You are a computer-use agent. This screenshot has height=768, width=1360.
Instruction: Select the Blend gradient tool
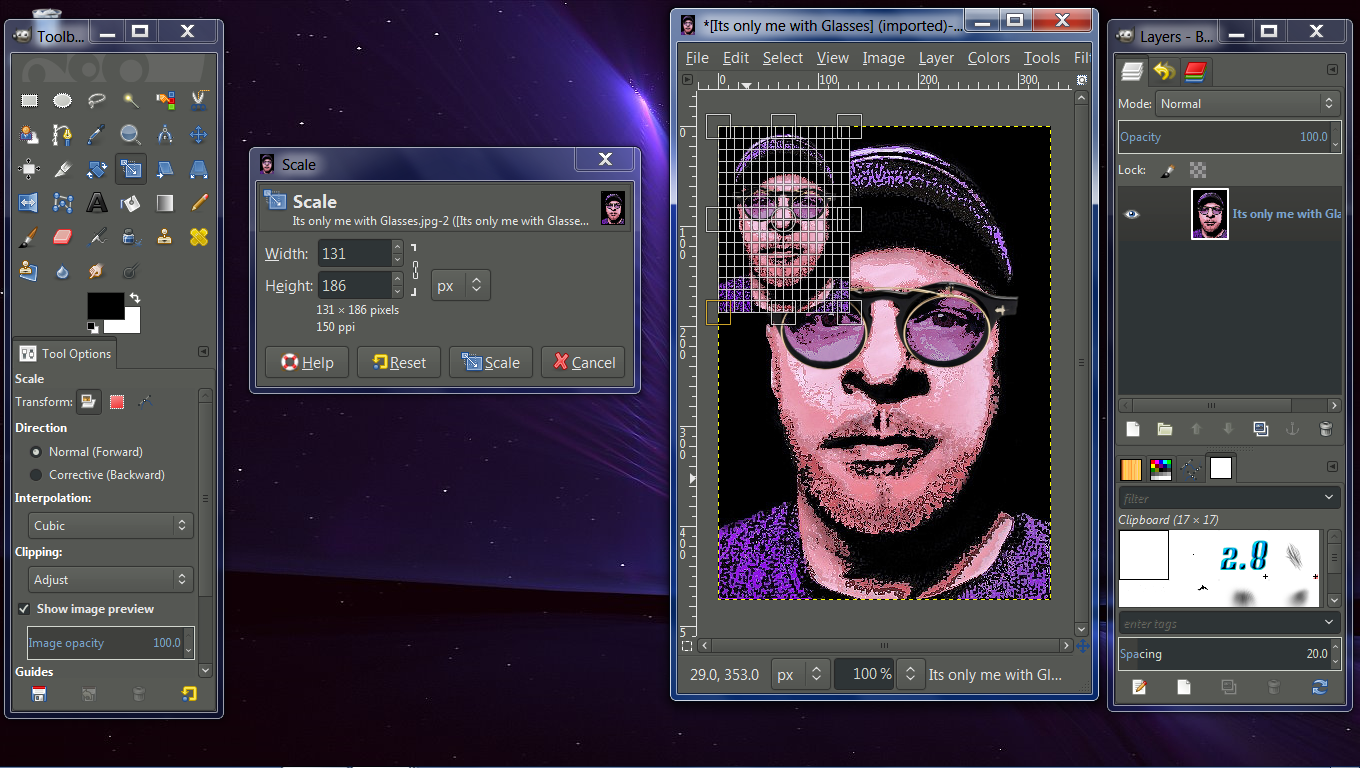point(165,203)
